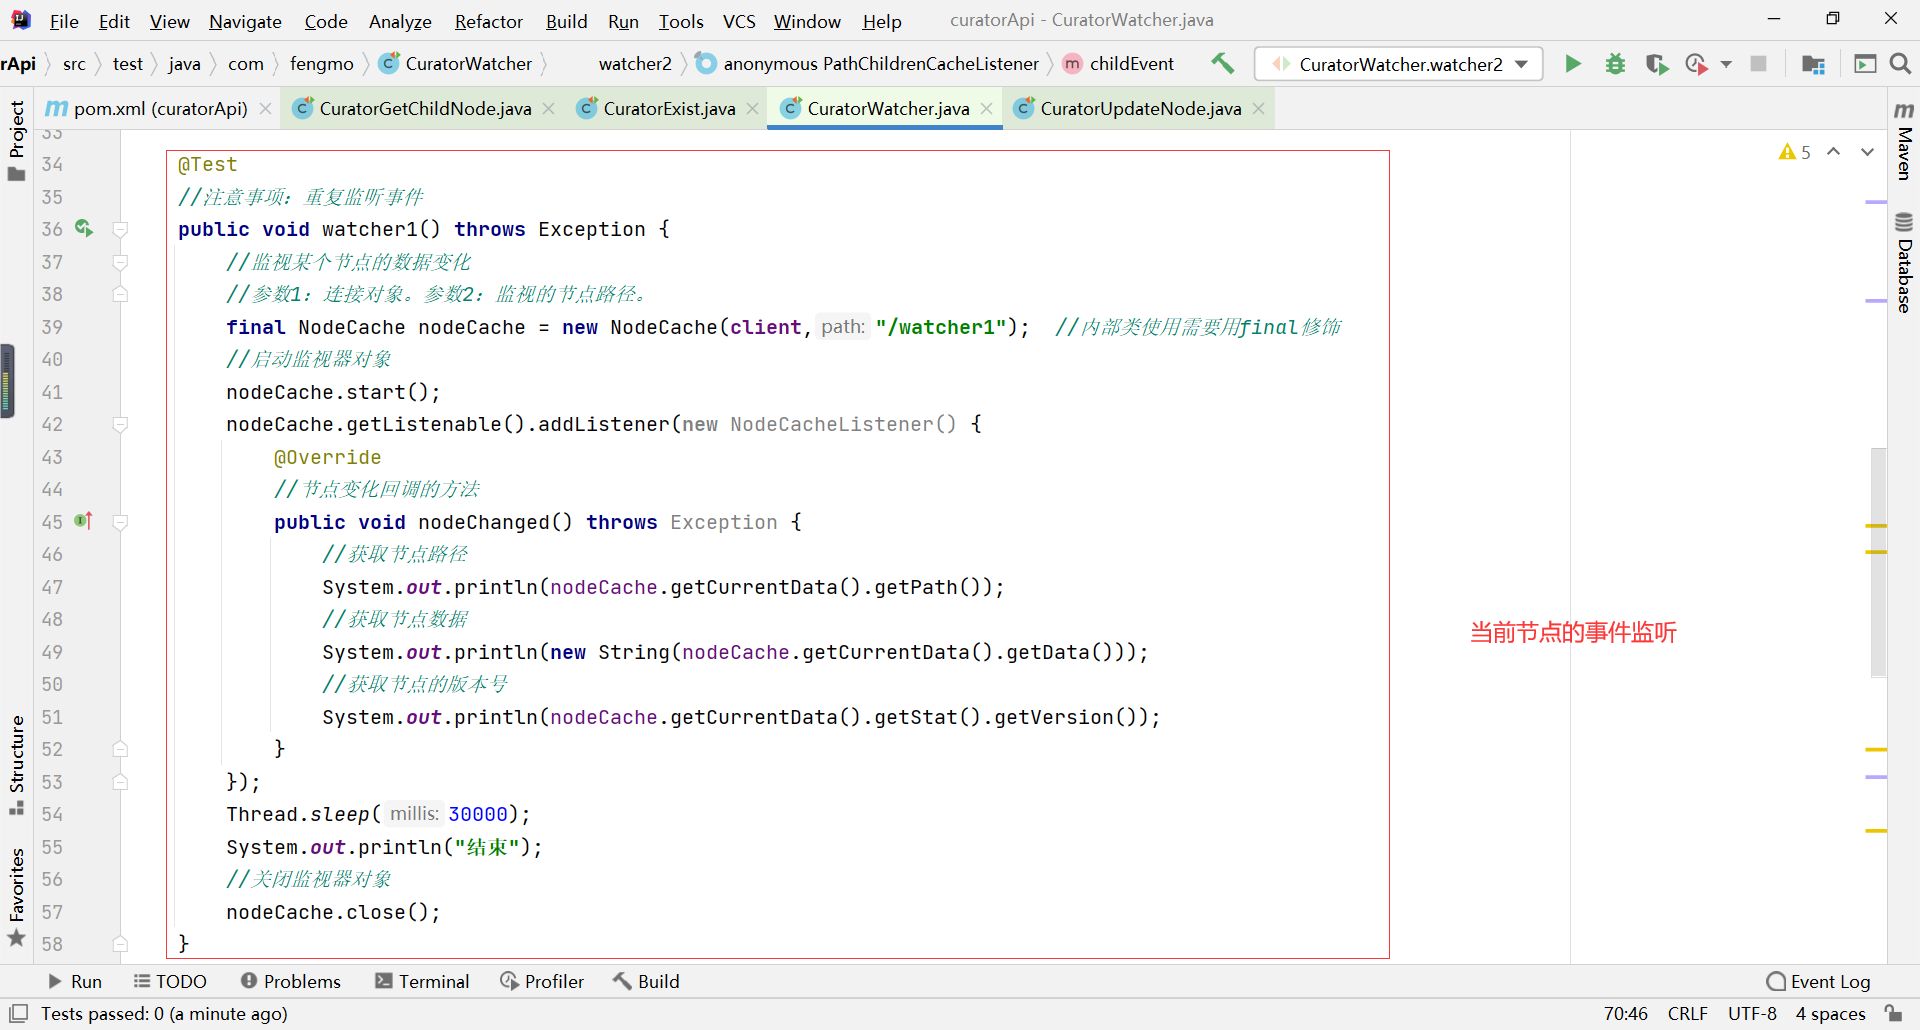Open the Navigate menu
Image resolution: width=1920 pixels, height=1030 pixels.
[x=245, y=21]
